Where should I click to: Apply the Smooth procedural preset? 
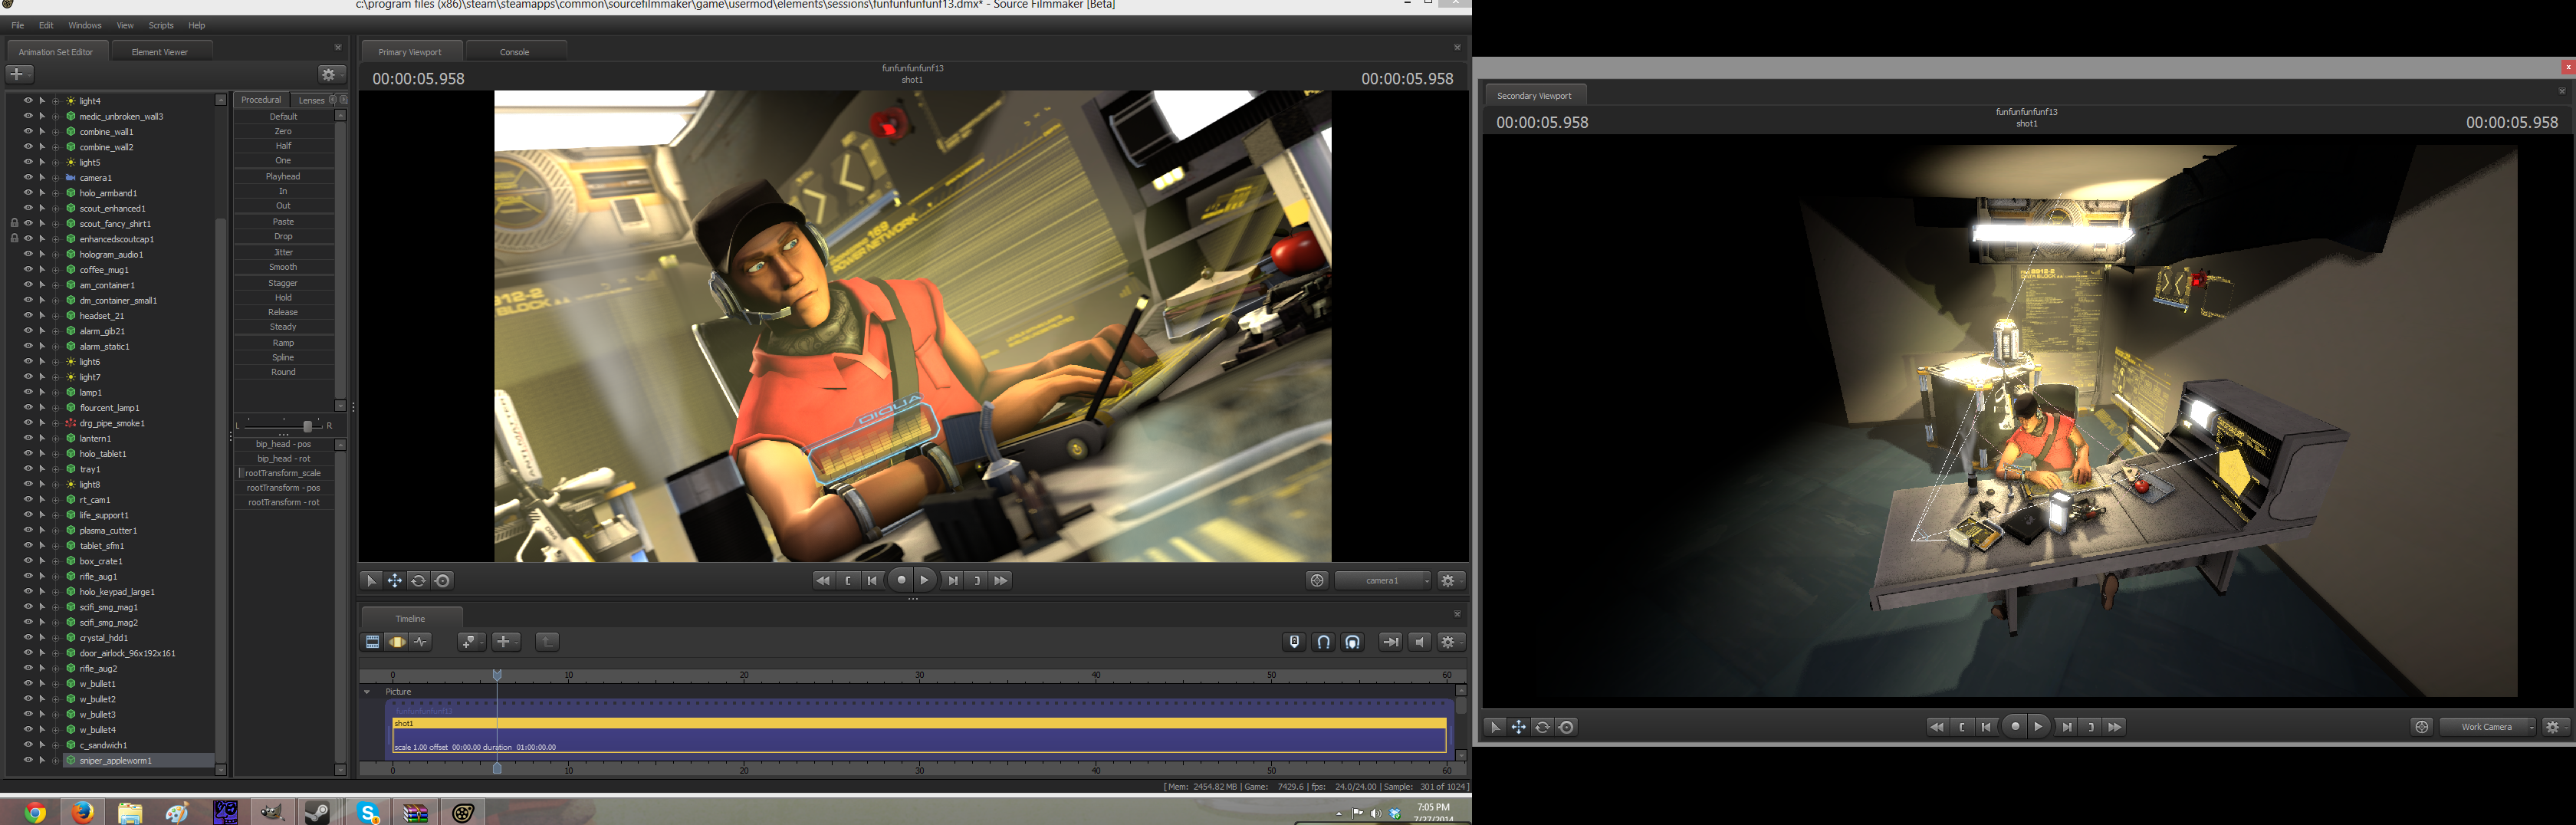[x=284, y=267]
